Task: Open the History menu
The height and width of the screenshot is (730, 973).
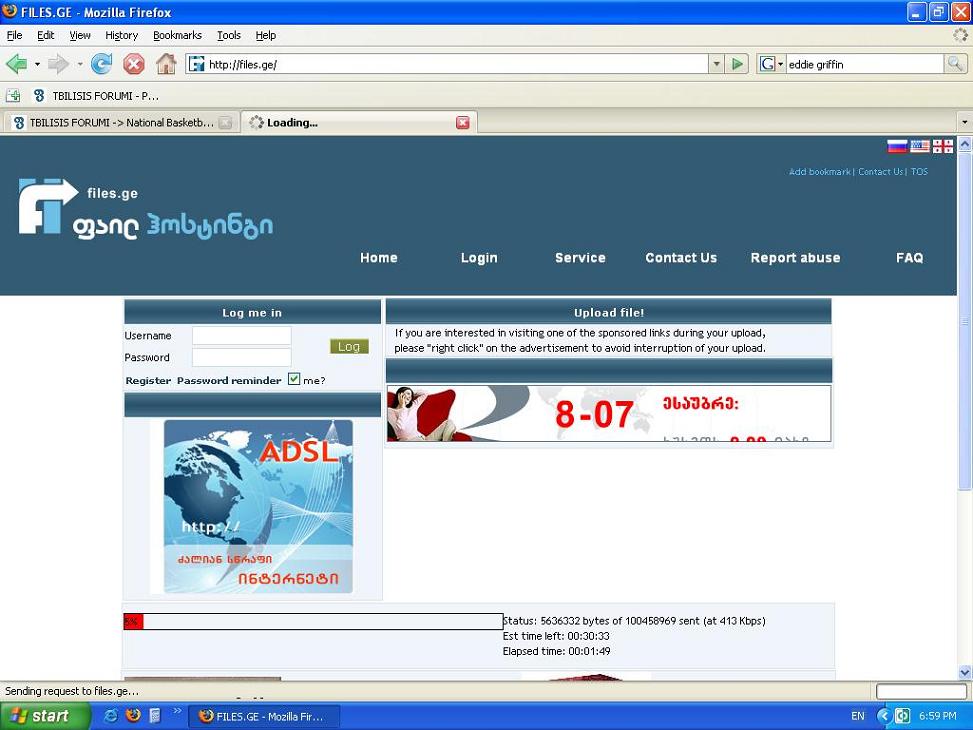Action: pyautogui.click(x=121, y=35)
